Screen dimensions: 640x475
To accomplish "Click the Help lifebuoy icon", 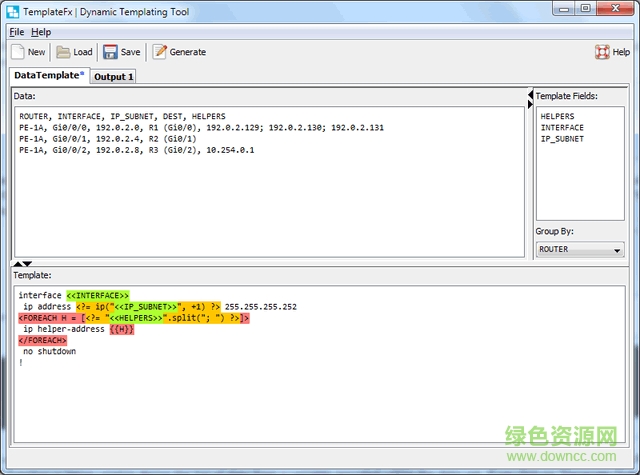I will [602, 52].
